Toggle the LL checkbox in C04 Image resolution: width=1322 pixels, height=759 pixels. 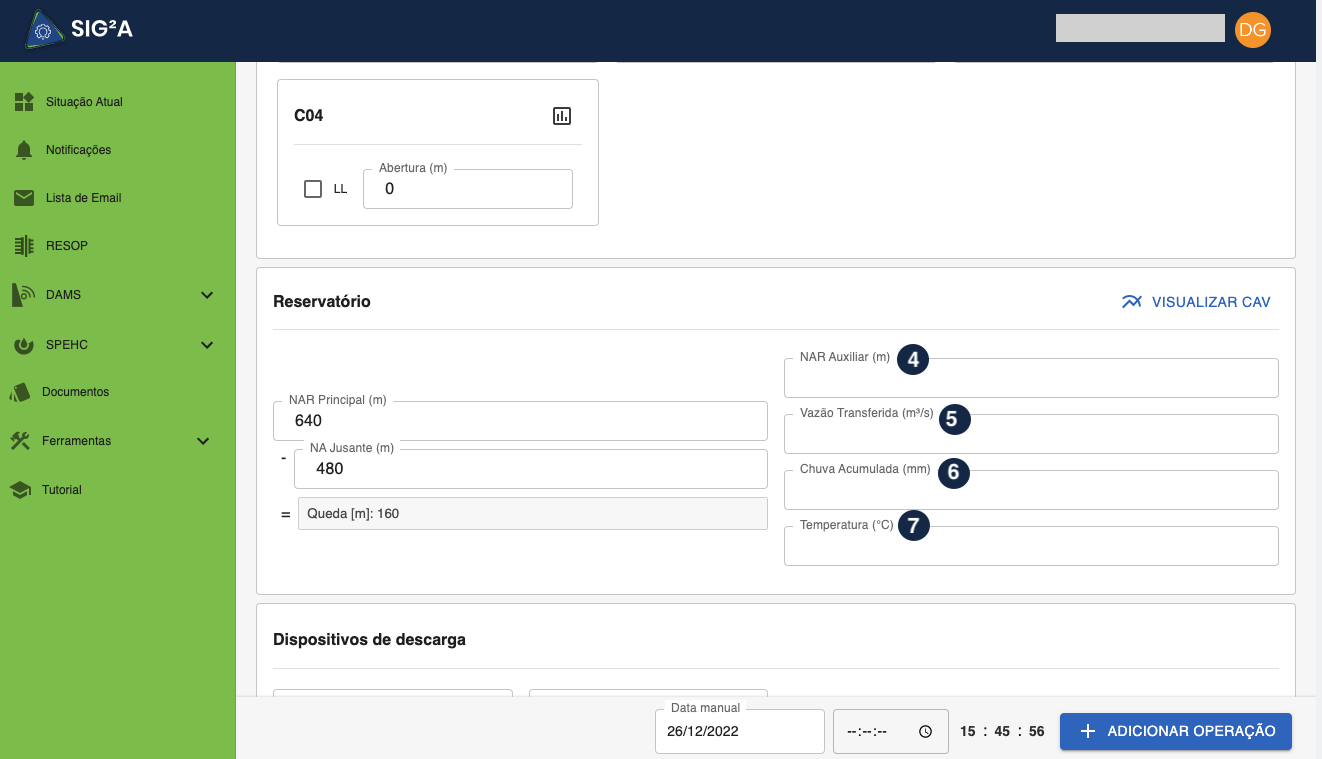(x=313, y=189)
